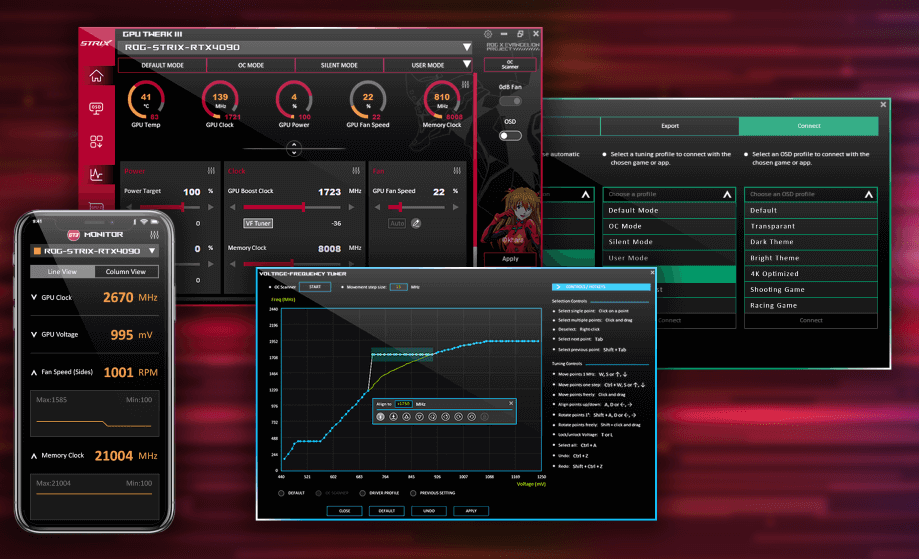Click sixth icon in Align-to floating toolbar
Screen dimensions: 919x559
click(x=445, y=417)
